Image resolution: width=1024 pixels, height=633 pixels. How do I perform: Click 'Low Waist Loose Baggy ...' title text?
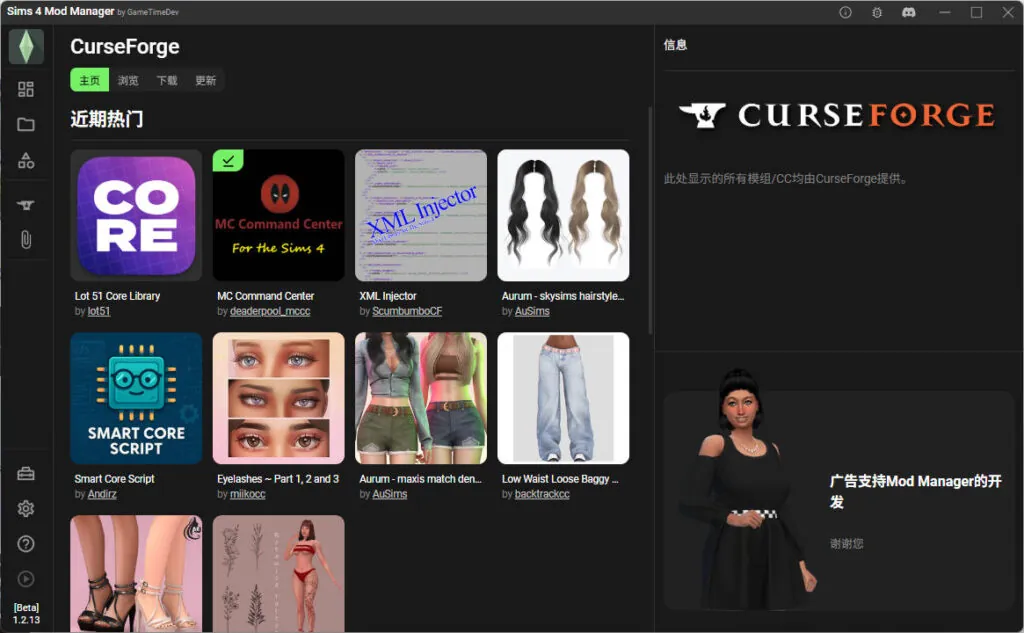tap(560, 479)
